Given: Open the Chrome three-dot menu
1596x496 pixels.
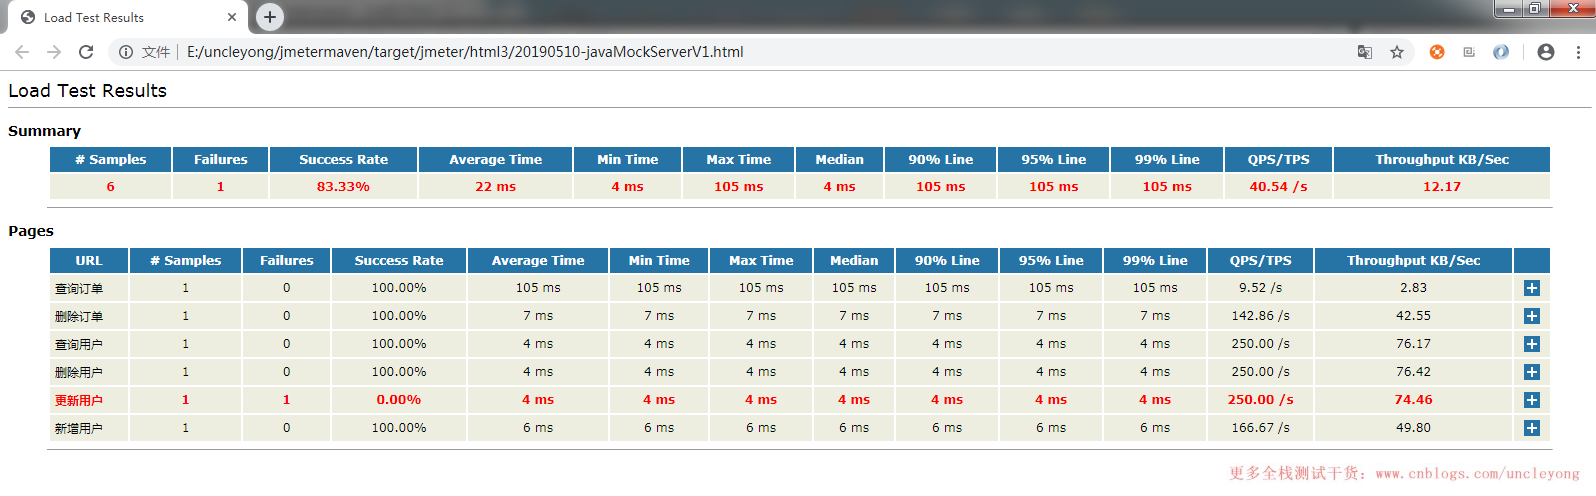Looking at the screenshot, I should coord(1578,52).
